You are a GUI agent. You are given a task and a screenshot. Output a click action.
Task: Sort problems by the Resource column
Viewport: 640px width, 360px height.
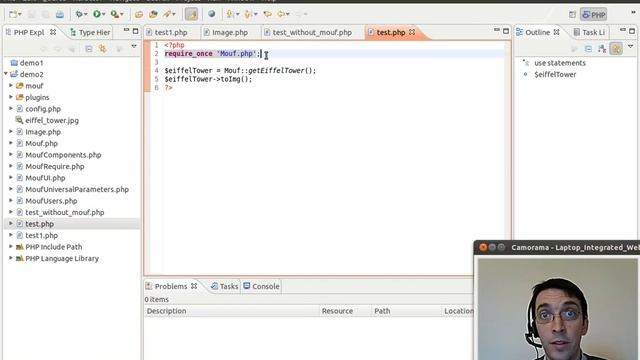pyautogui.click(x=345, y=311)
